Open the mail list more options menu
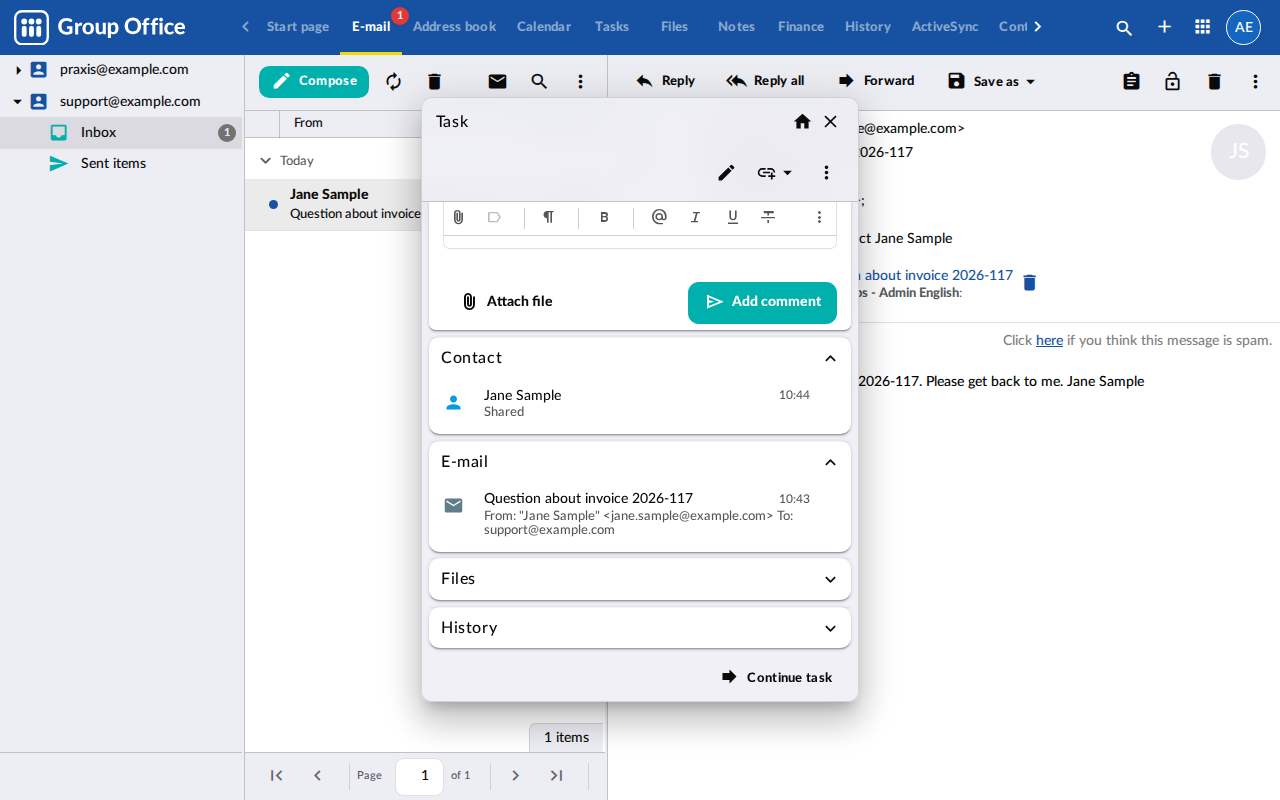The image size is (1280, 800). point(580,81)
